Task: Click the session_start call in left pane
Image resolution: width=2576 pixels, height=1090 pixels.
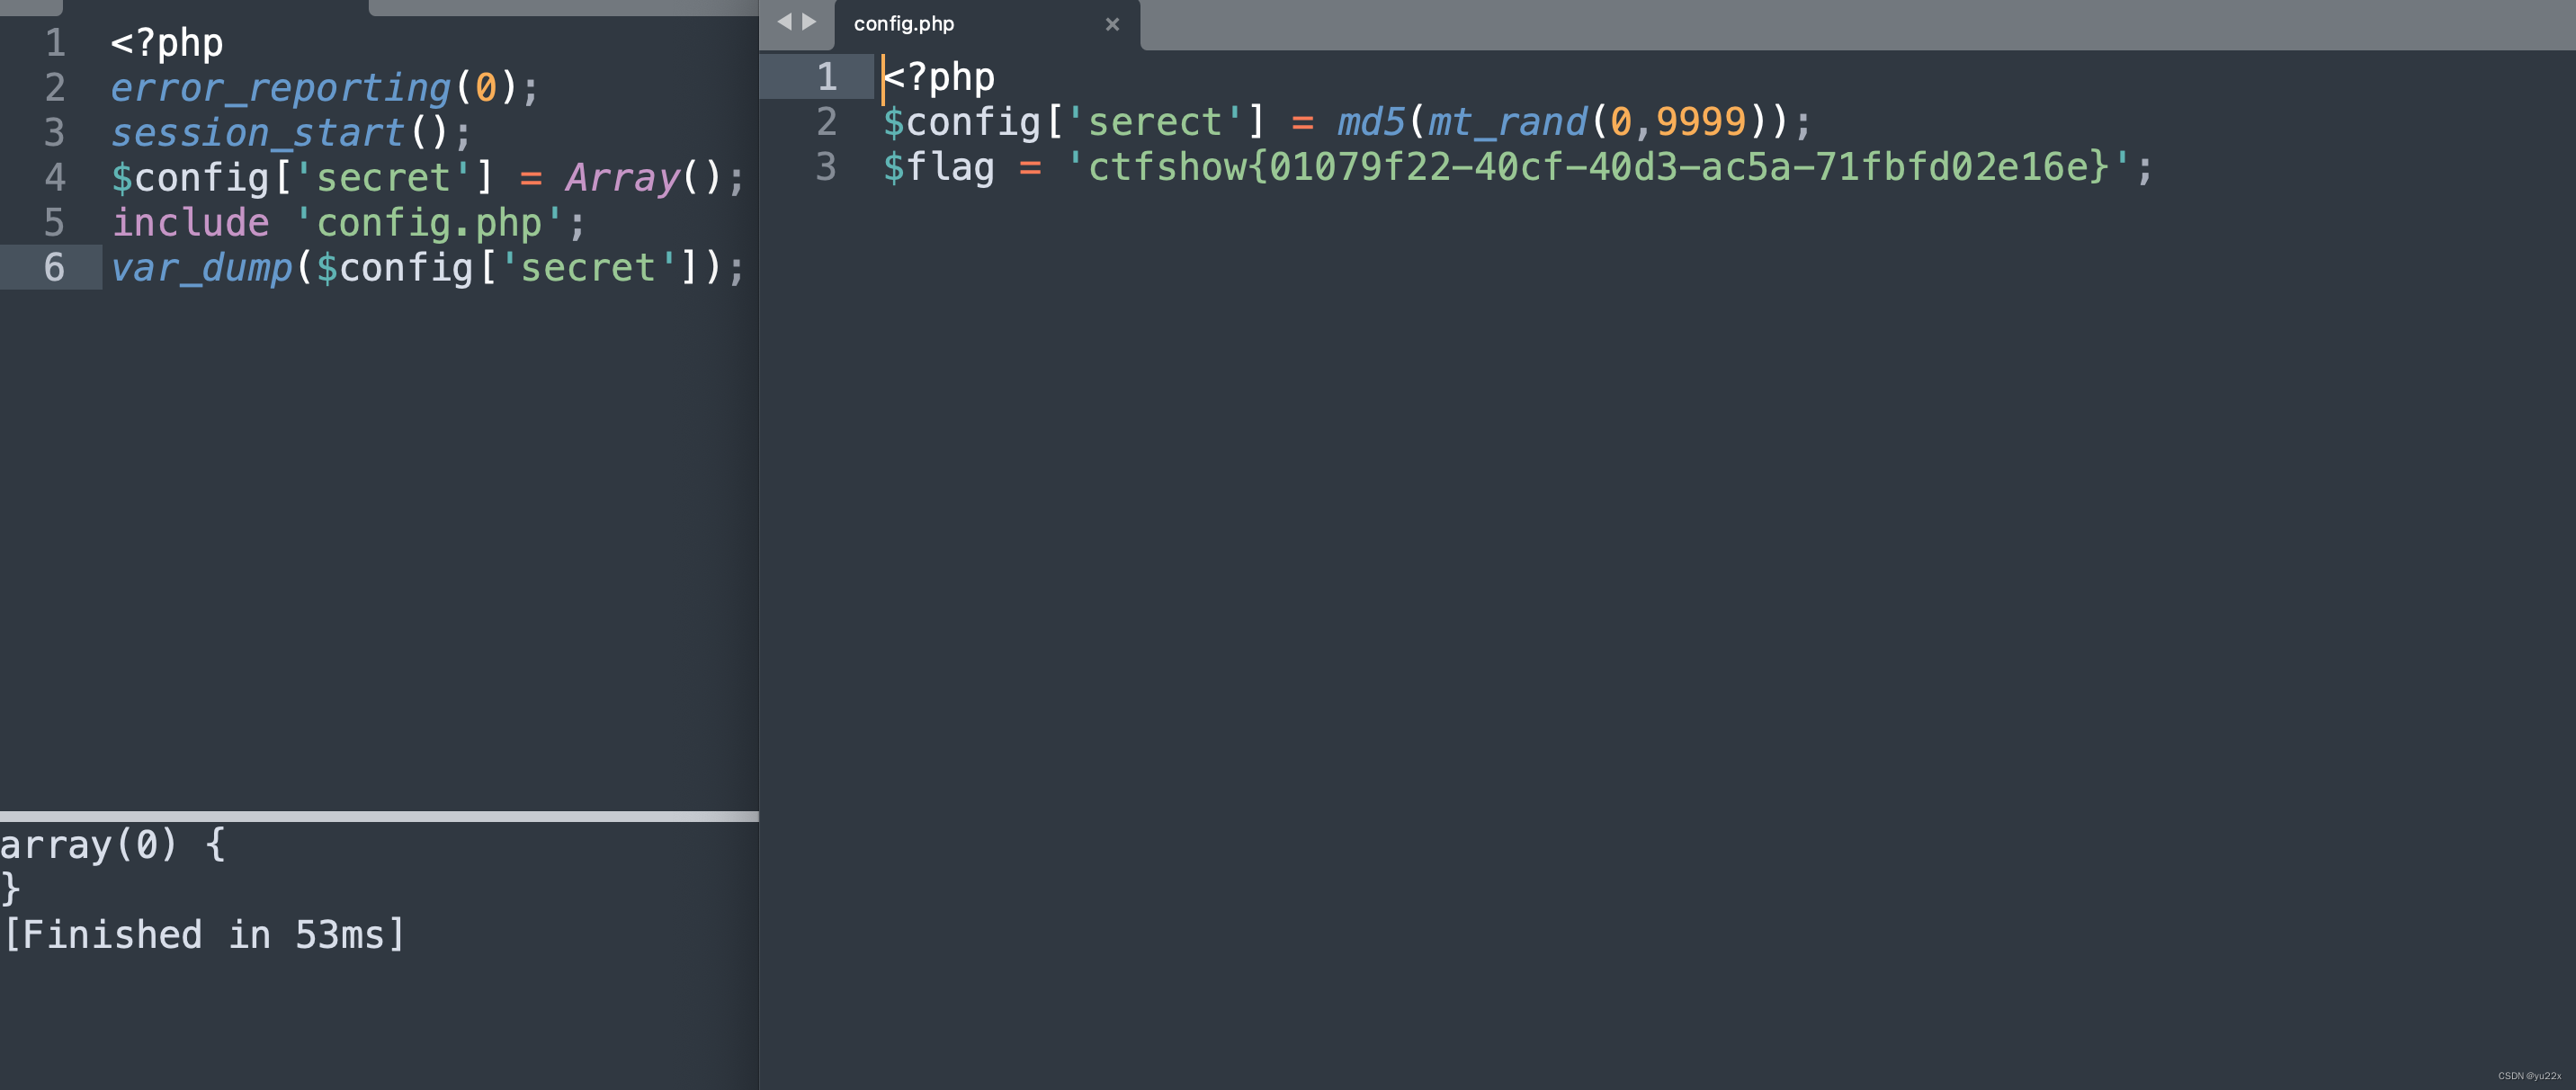Action: (x=257, y=133)
